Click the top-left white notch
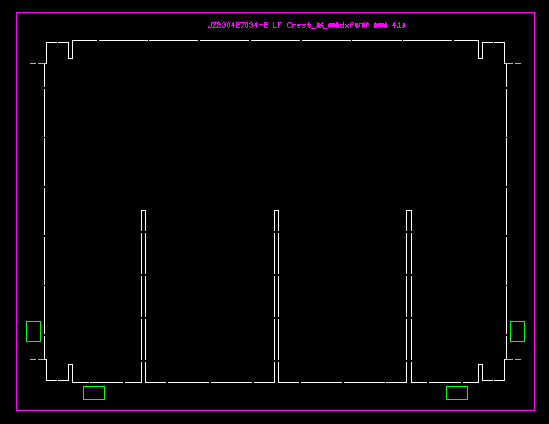Image resolution: width=549 pixels, height=424 pixels. (x=70, y=50)
